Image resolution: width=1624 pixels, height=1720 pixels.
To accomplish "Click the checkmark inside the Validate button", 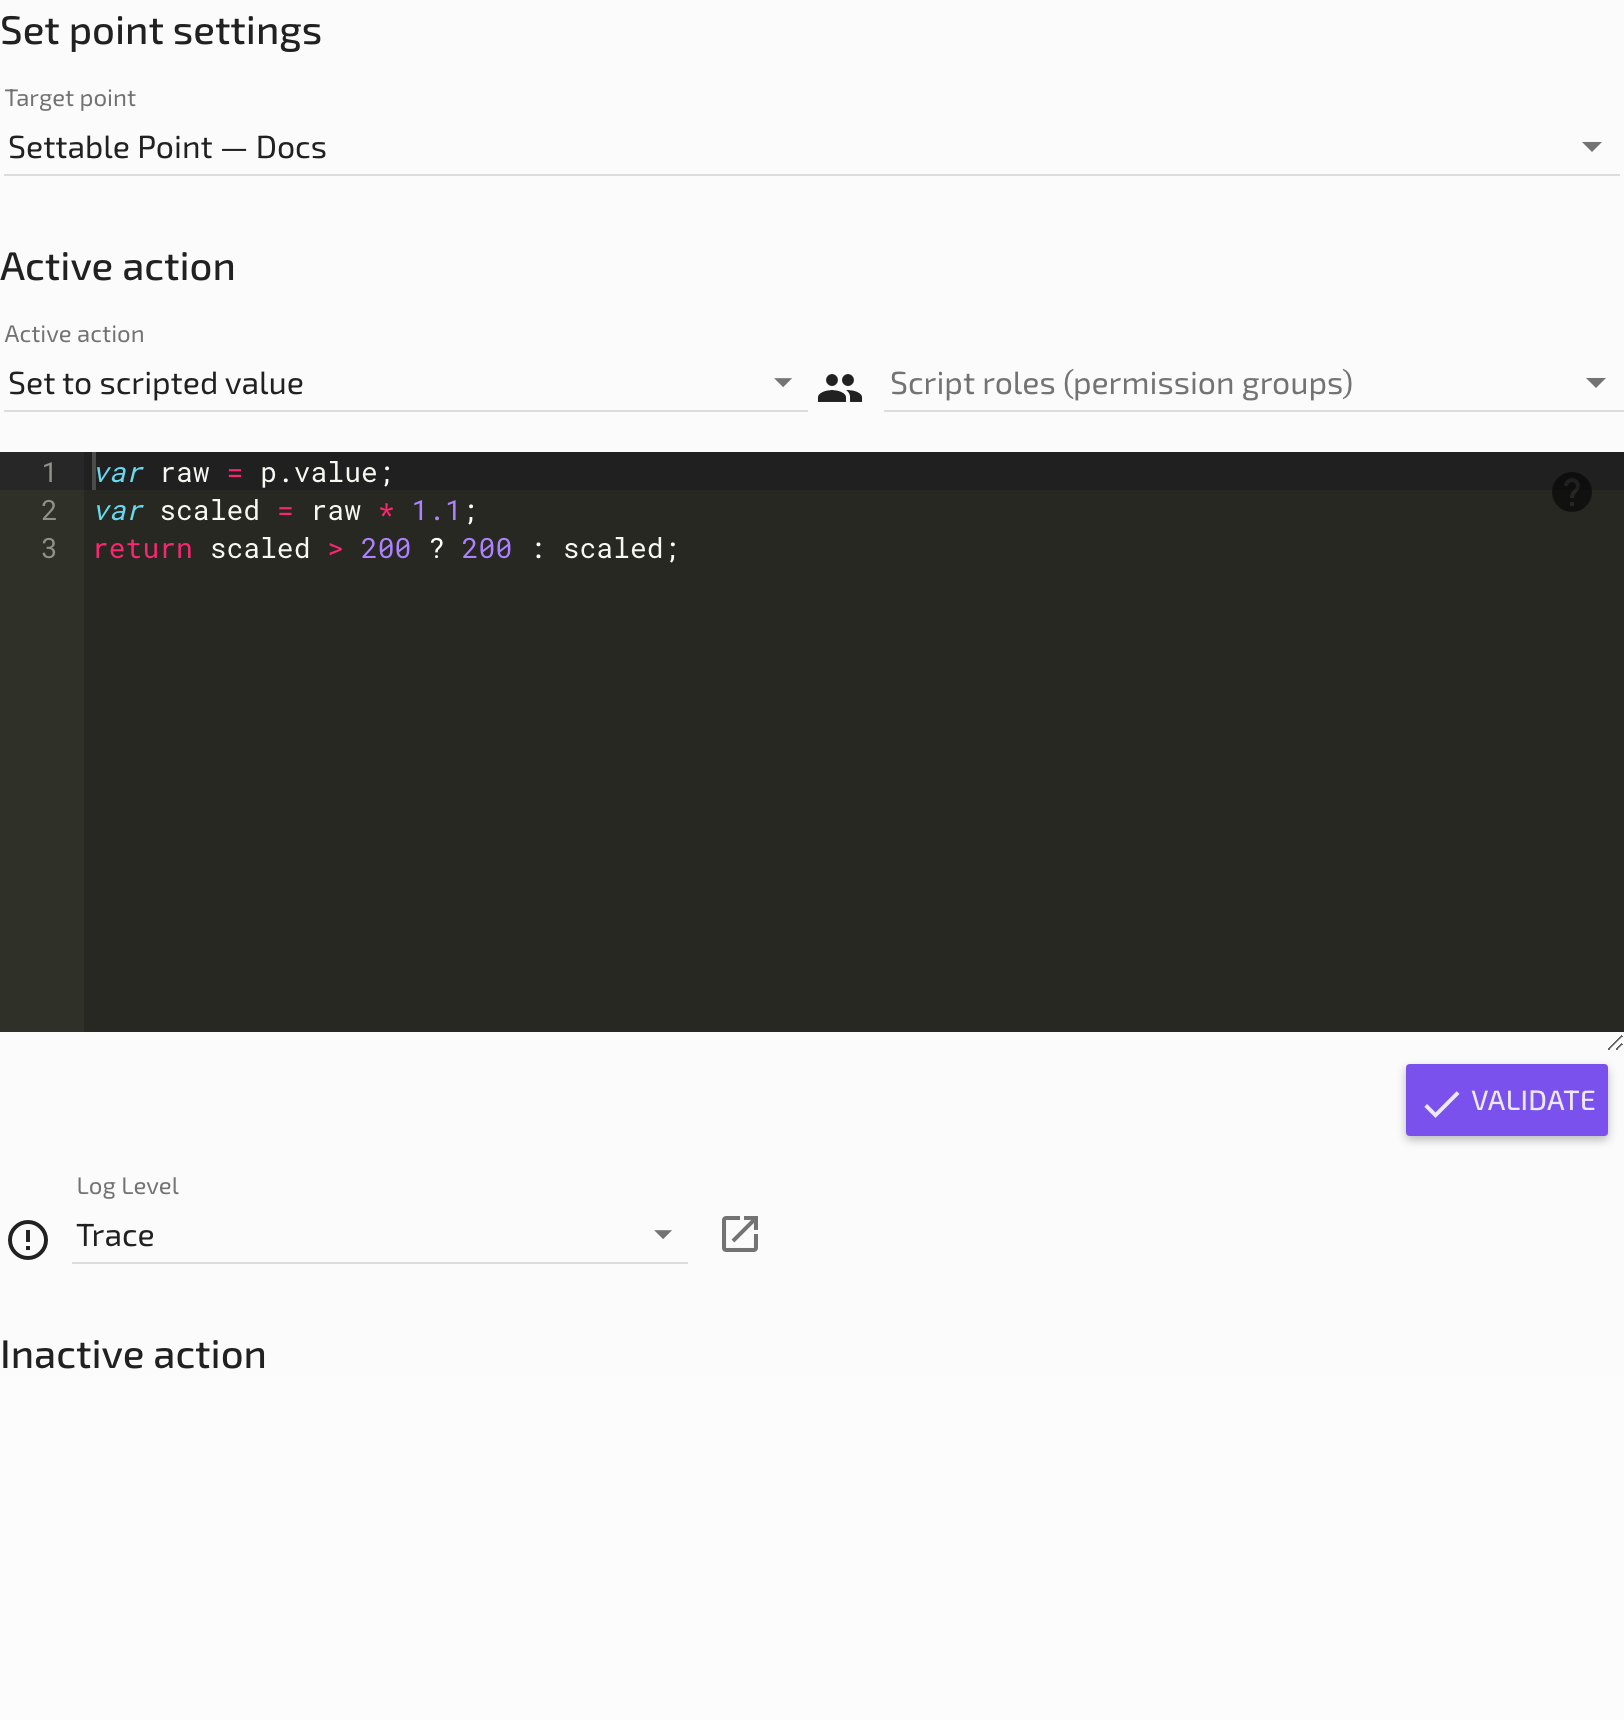I will [1442, 1100].
